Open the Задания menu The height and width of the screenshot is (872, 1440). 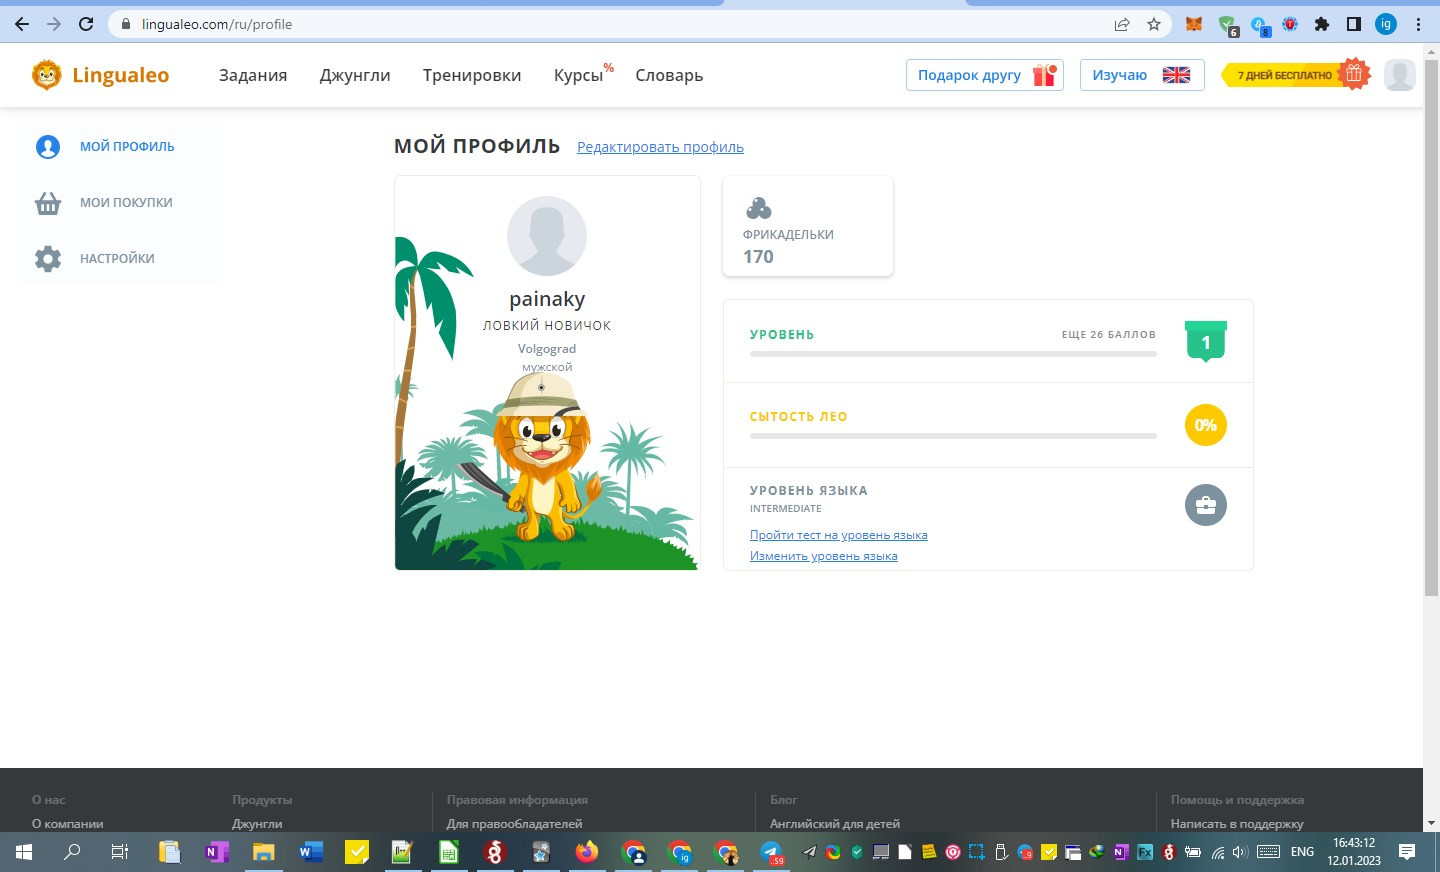[253, 75]
